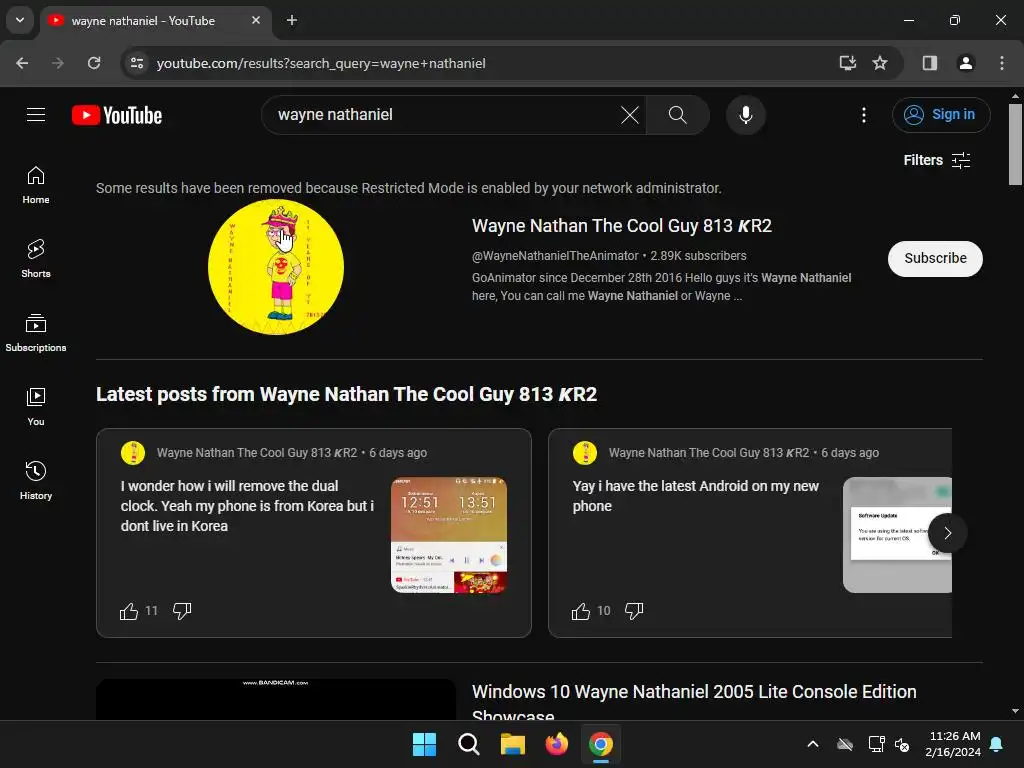
Task: Click the YouTube logo
Action: [x=117, y=116]
